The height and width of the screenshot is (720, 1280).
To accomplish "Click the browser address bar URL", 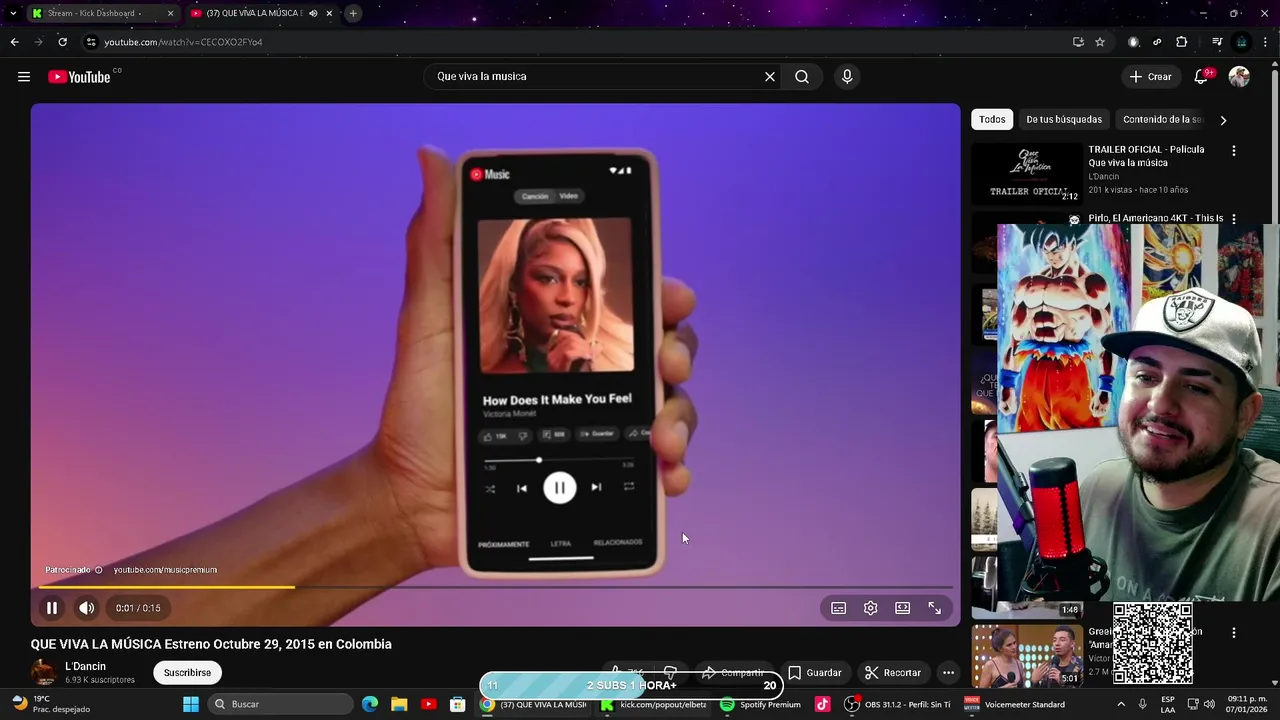I will click(x=183, y=42).
